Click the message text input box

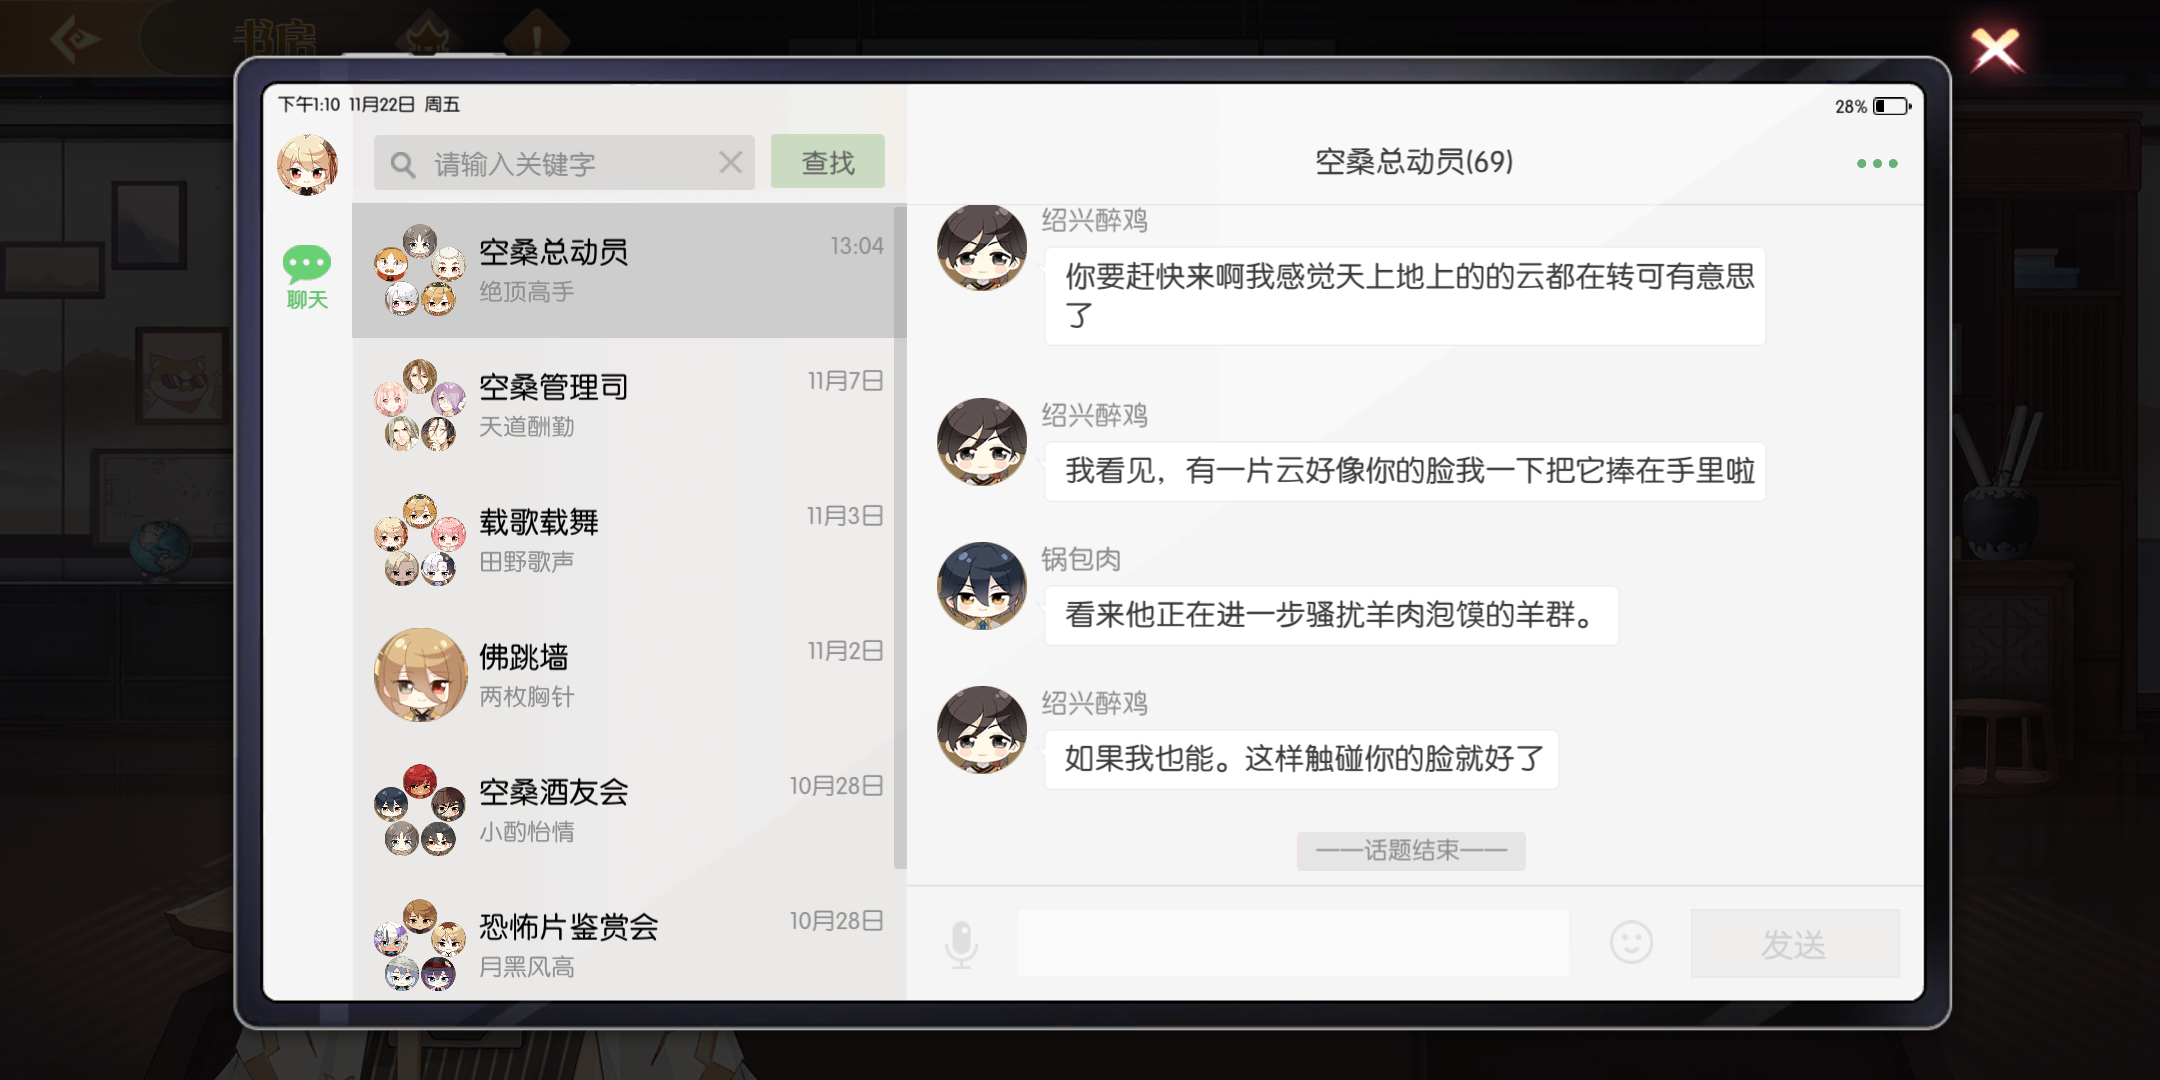coord(1293,942)
